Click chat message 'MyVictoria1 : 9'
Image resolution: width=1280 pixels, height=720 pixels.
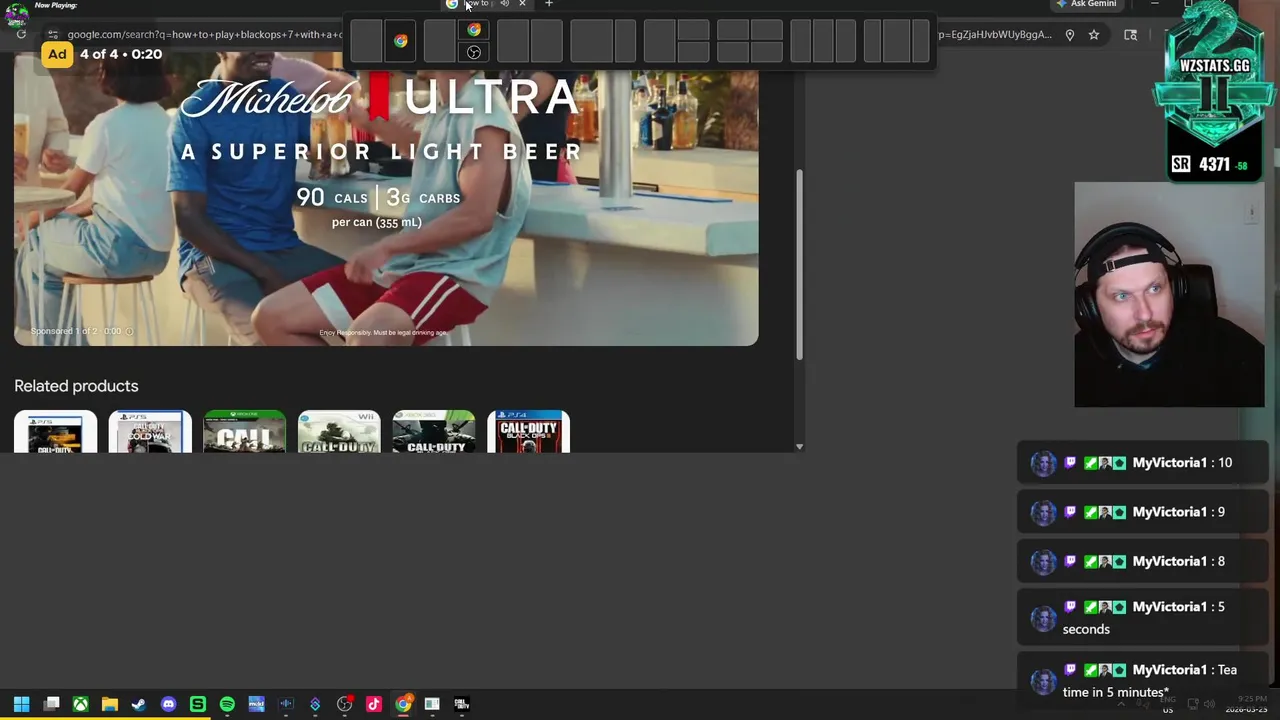click(x=1142, y=512)
